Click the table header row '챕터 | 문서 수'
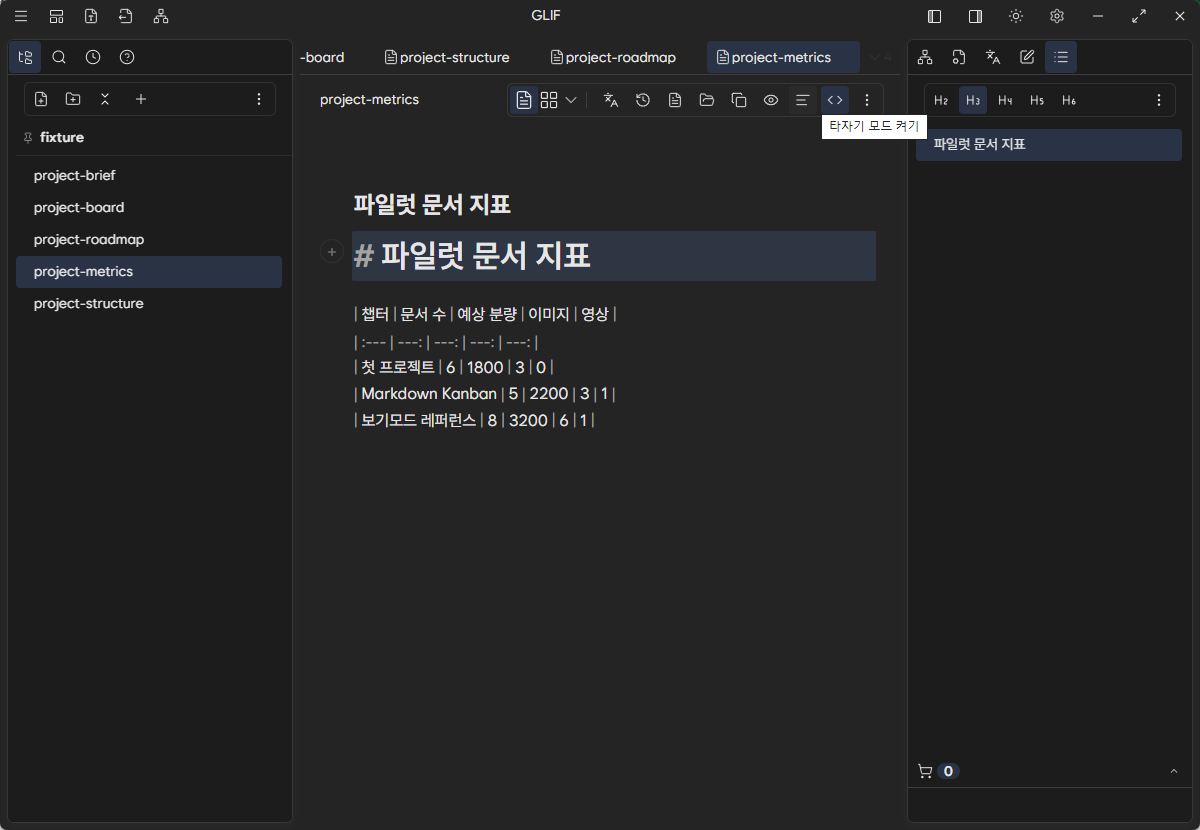The image size is (1200, 830). click(x=485, y=314)
